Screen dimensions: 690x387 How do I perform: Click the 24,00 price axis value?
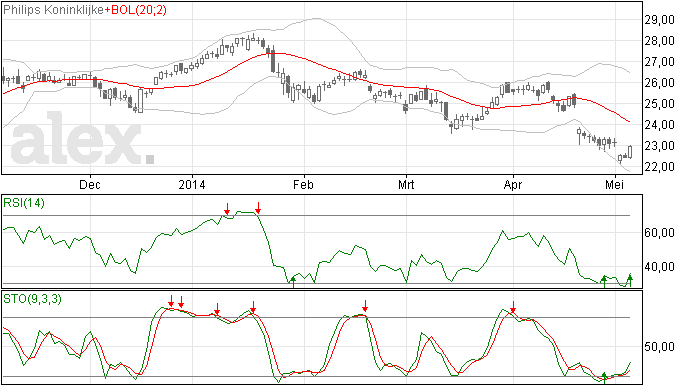tap(659, 125)
